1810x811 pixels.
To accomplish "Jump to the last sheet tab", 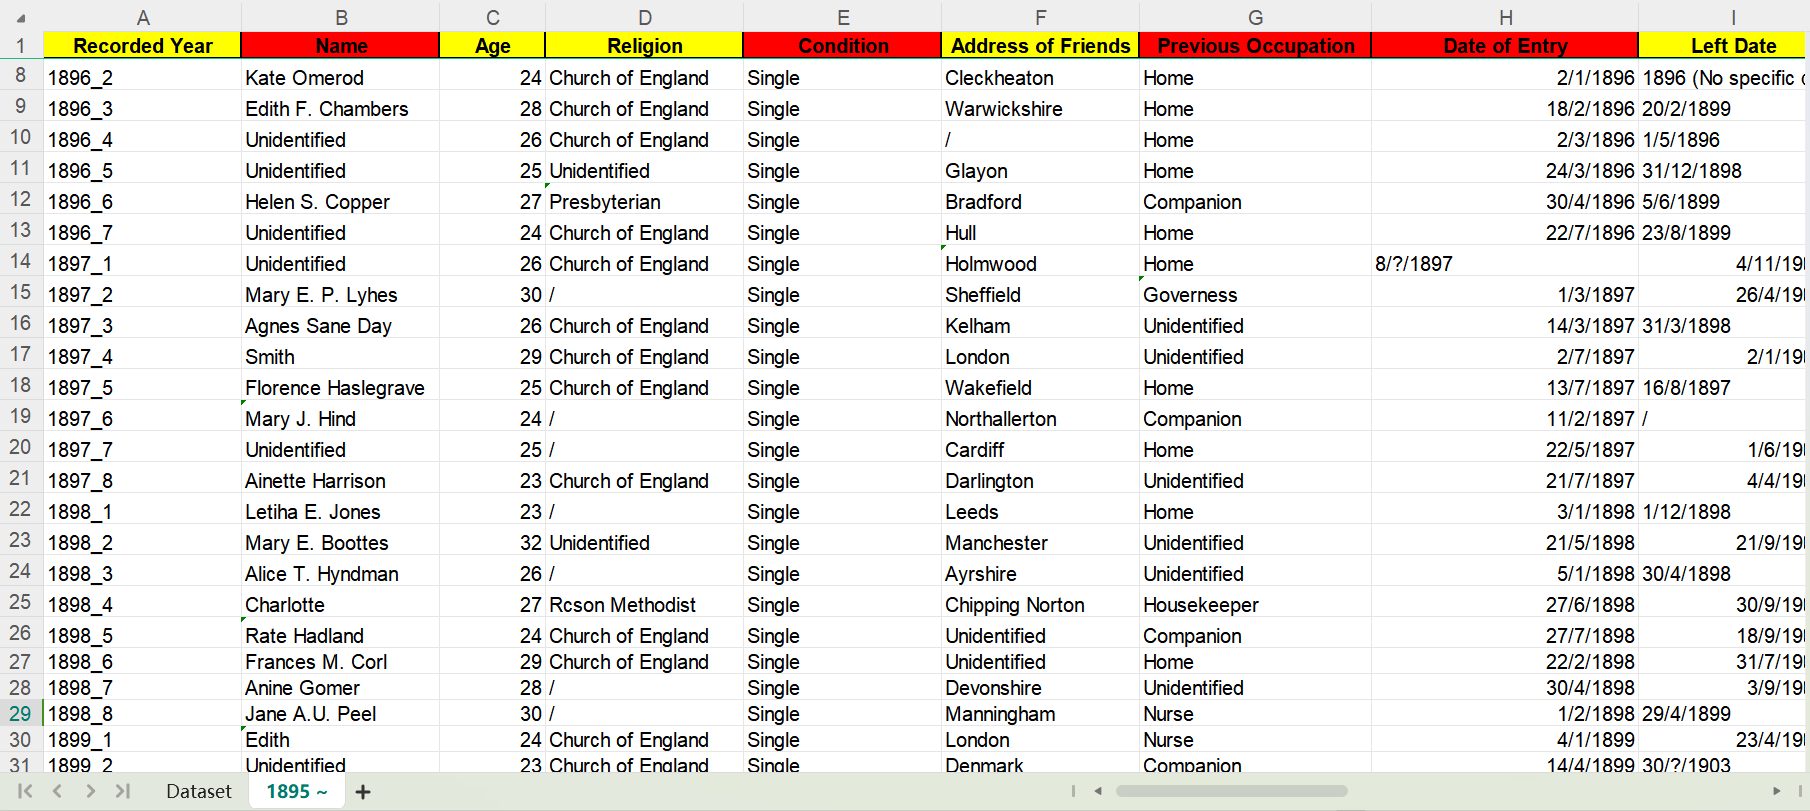I will 123,791.
